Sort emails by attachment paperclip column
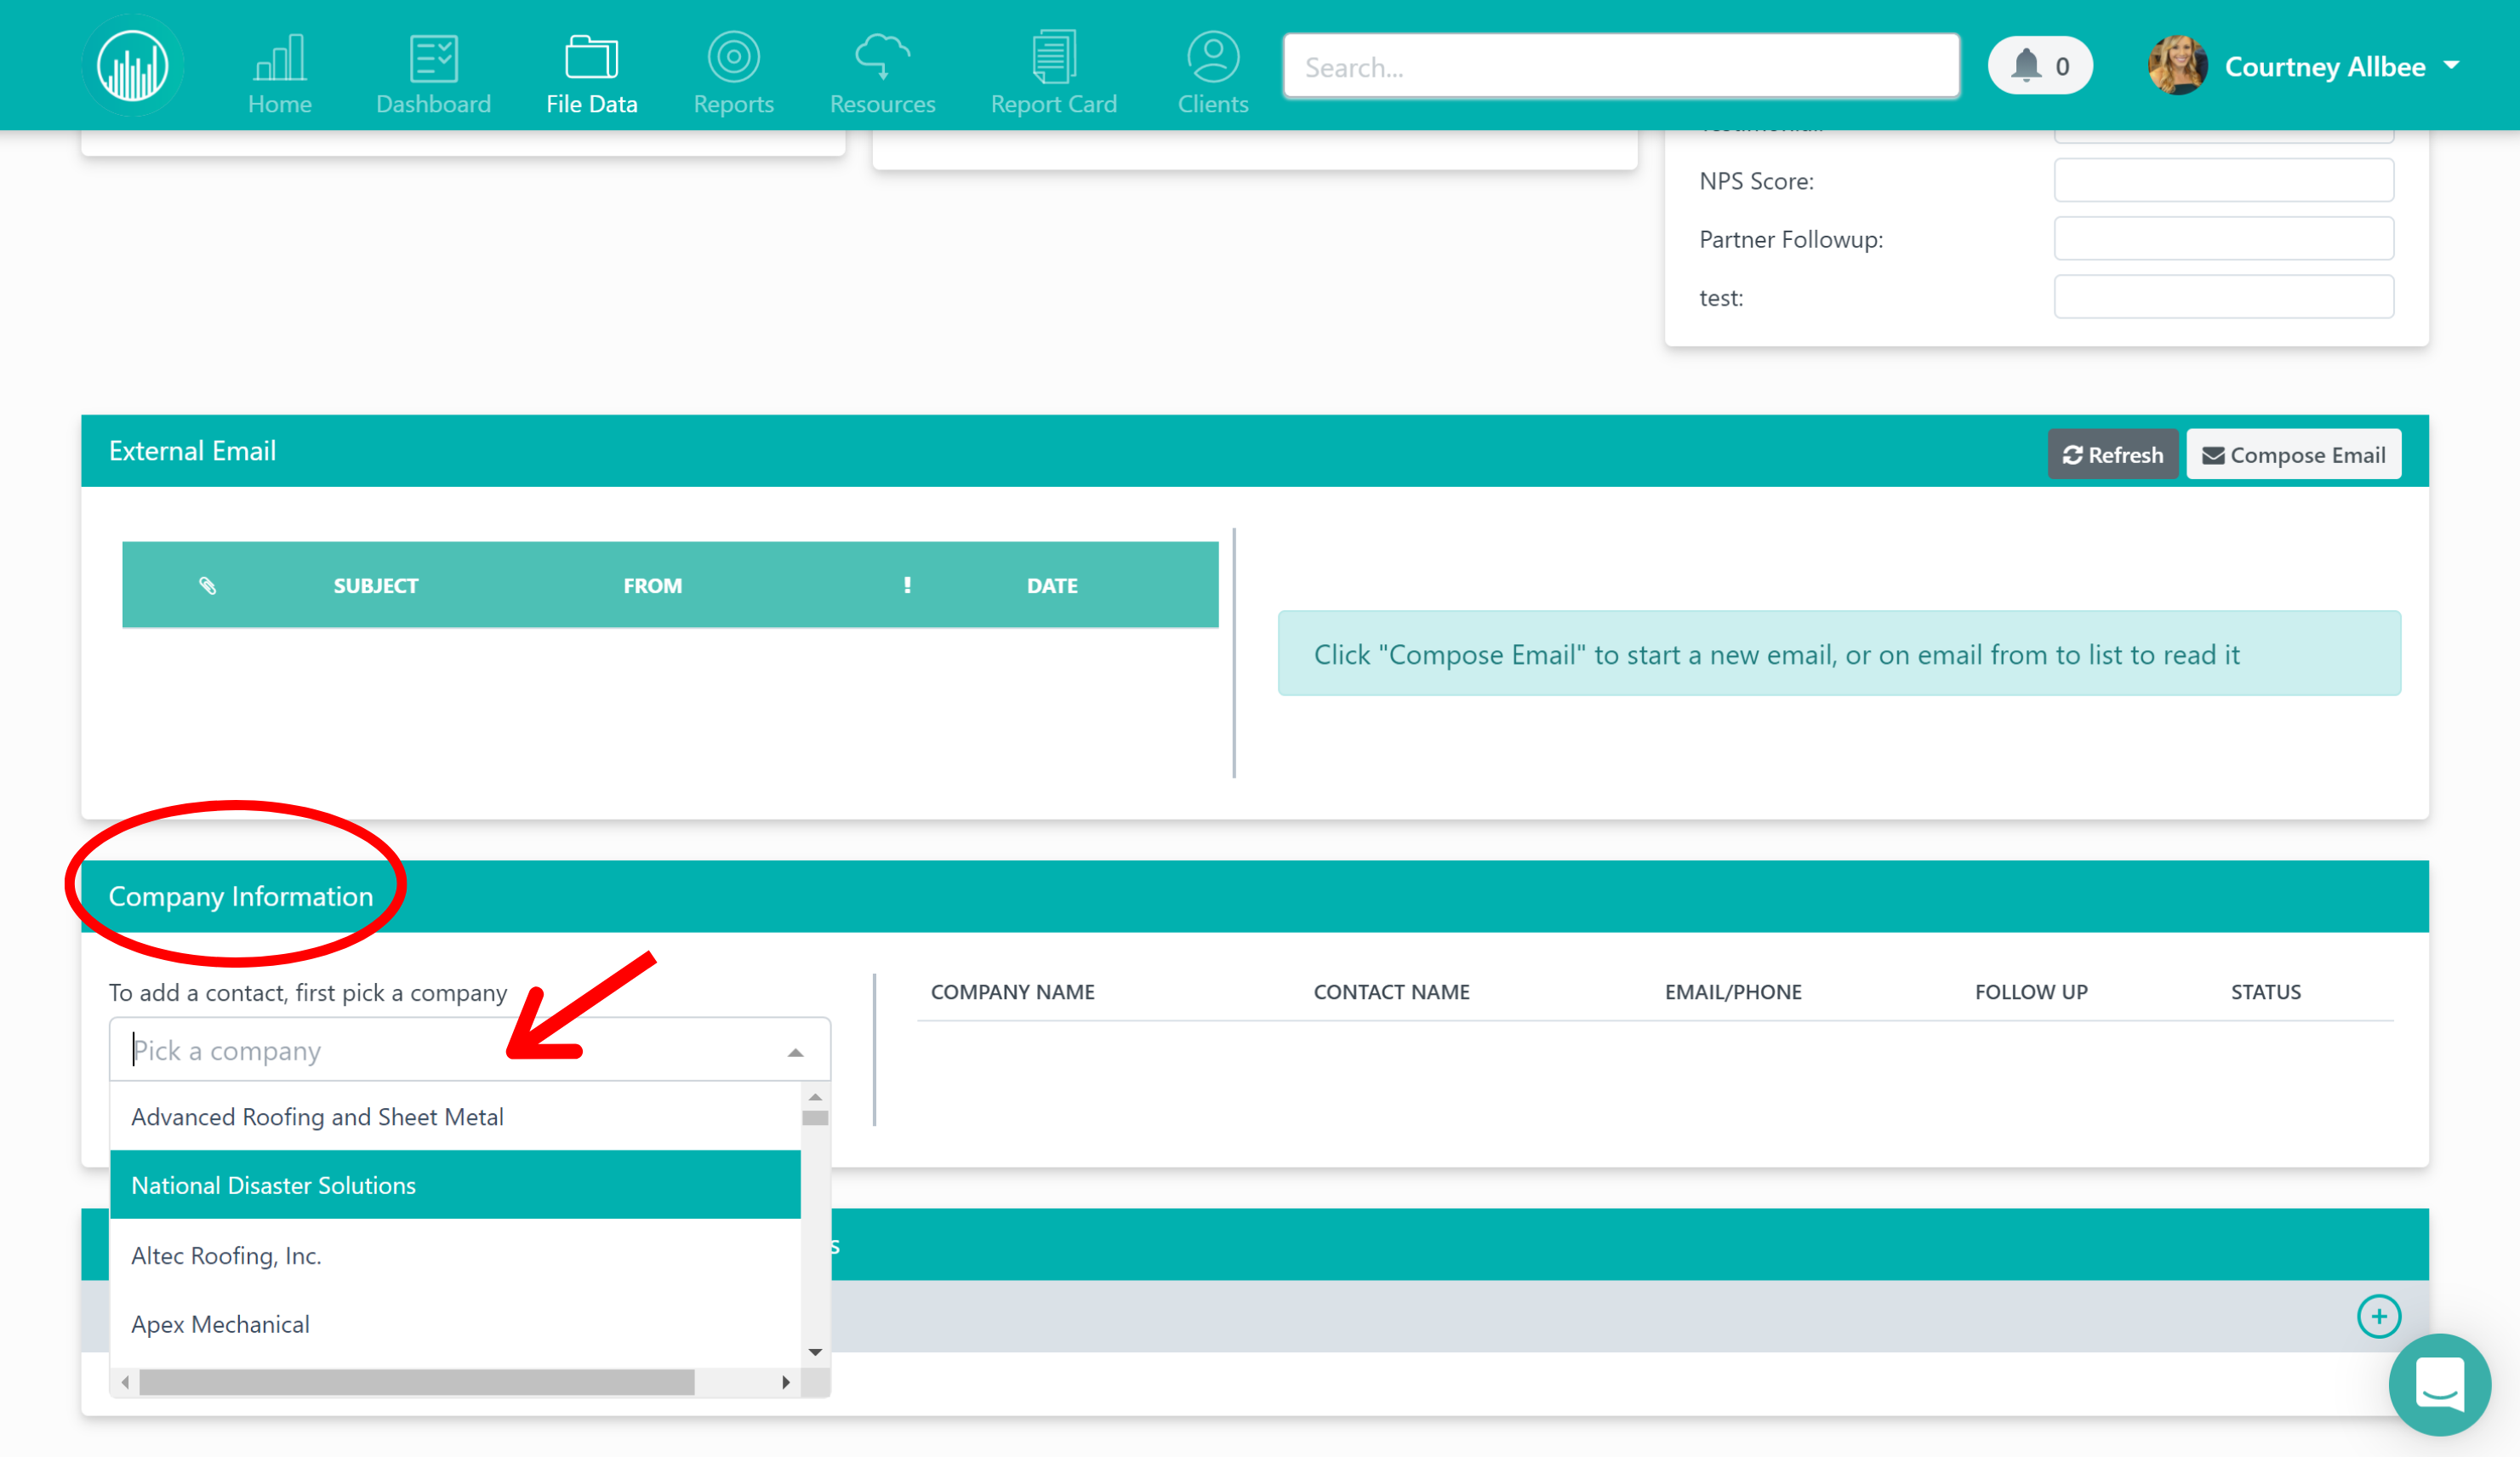2520x1457 pixels. point(207,586)
